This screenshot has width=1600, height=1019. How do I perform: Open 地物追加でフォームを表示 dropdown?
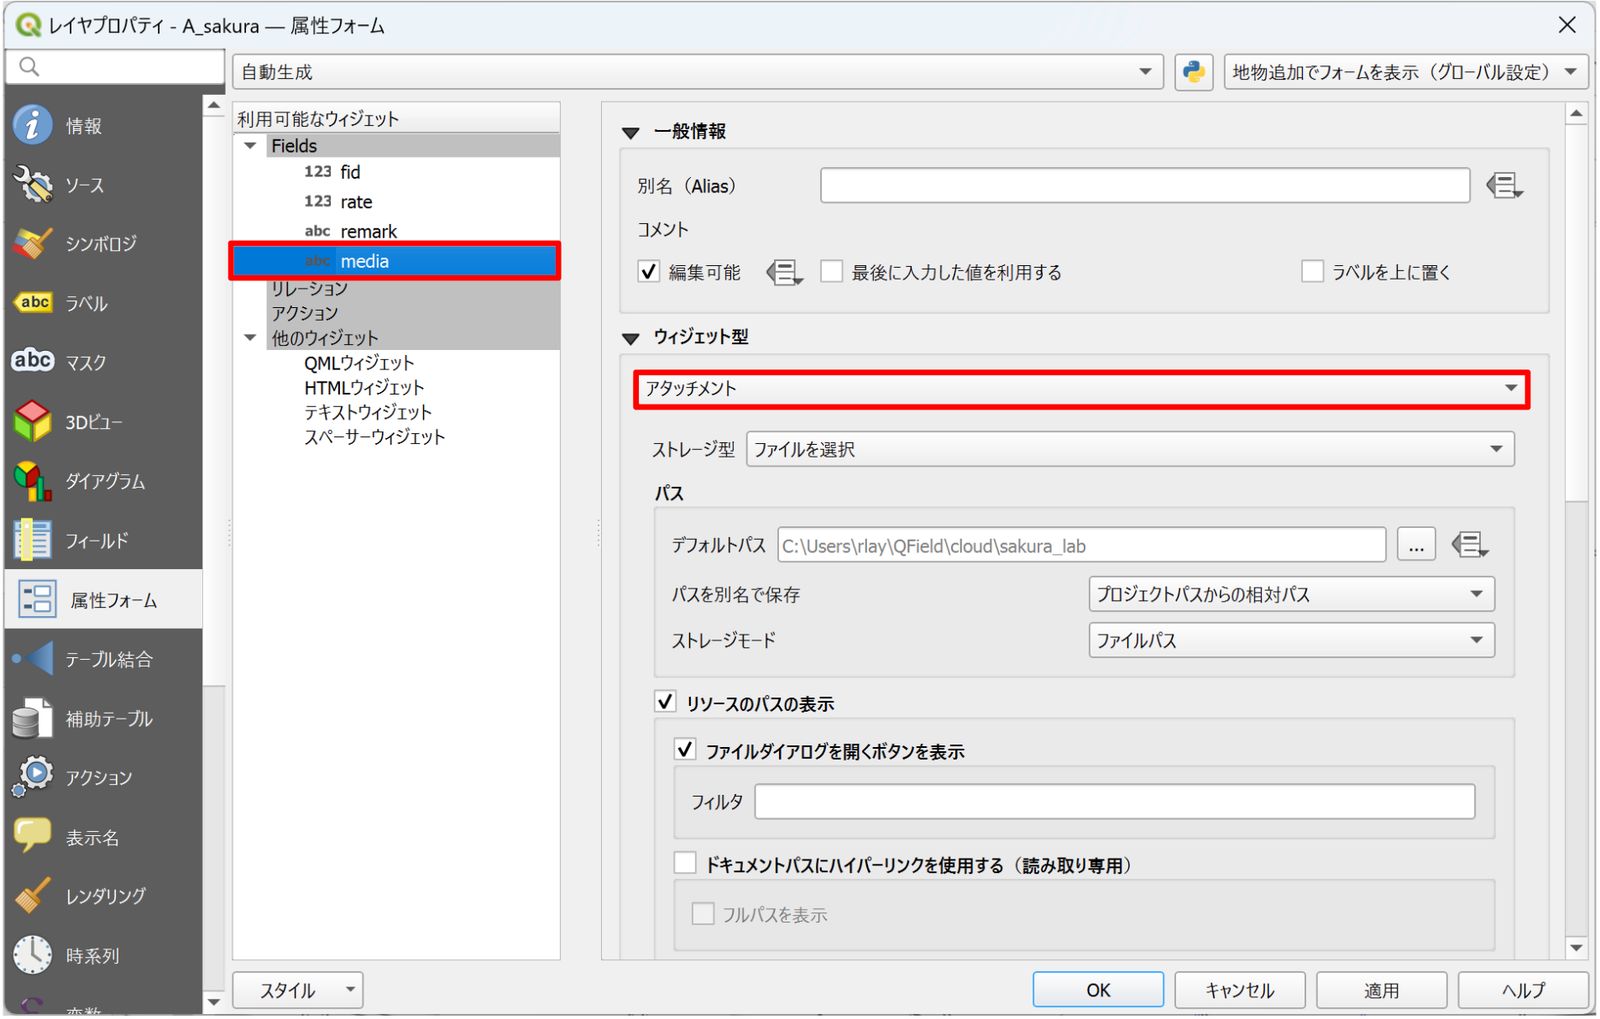click(x=1406, y=72)
